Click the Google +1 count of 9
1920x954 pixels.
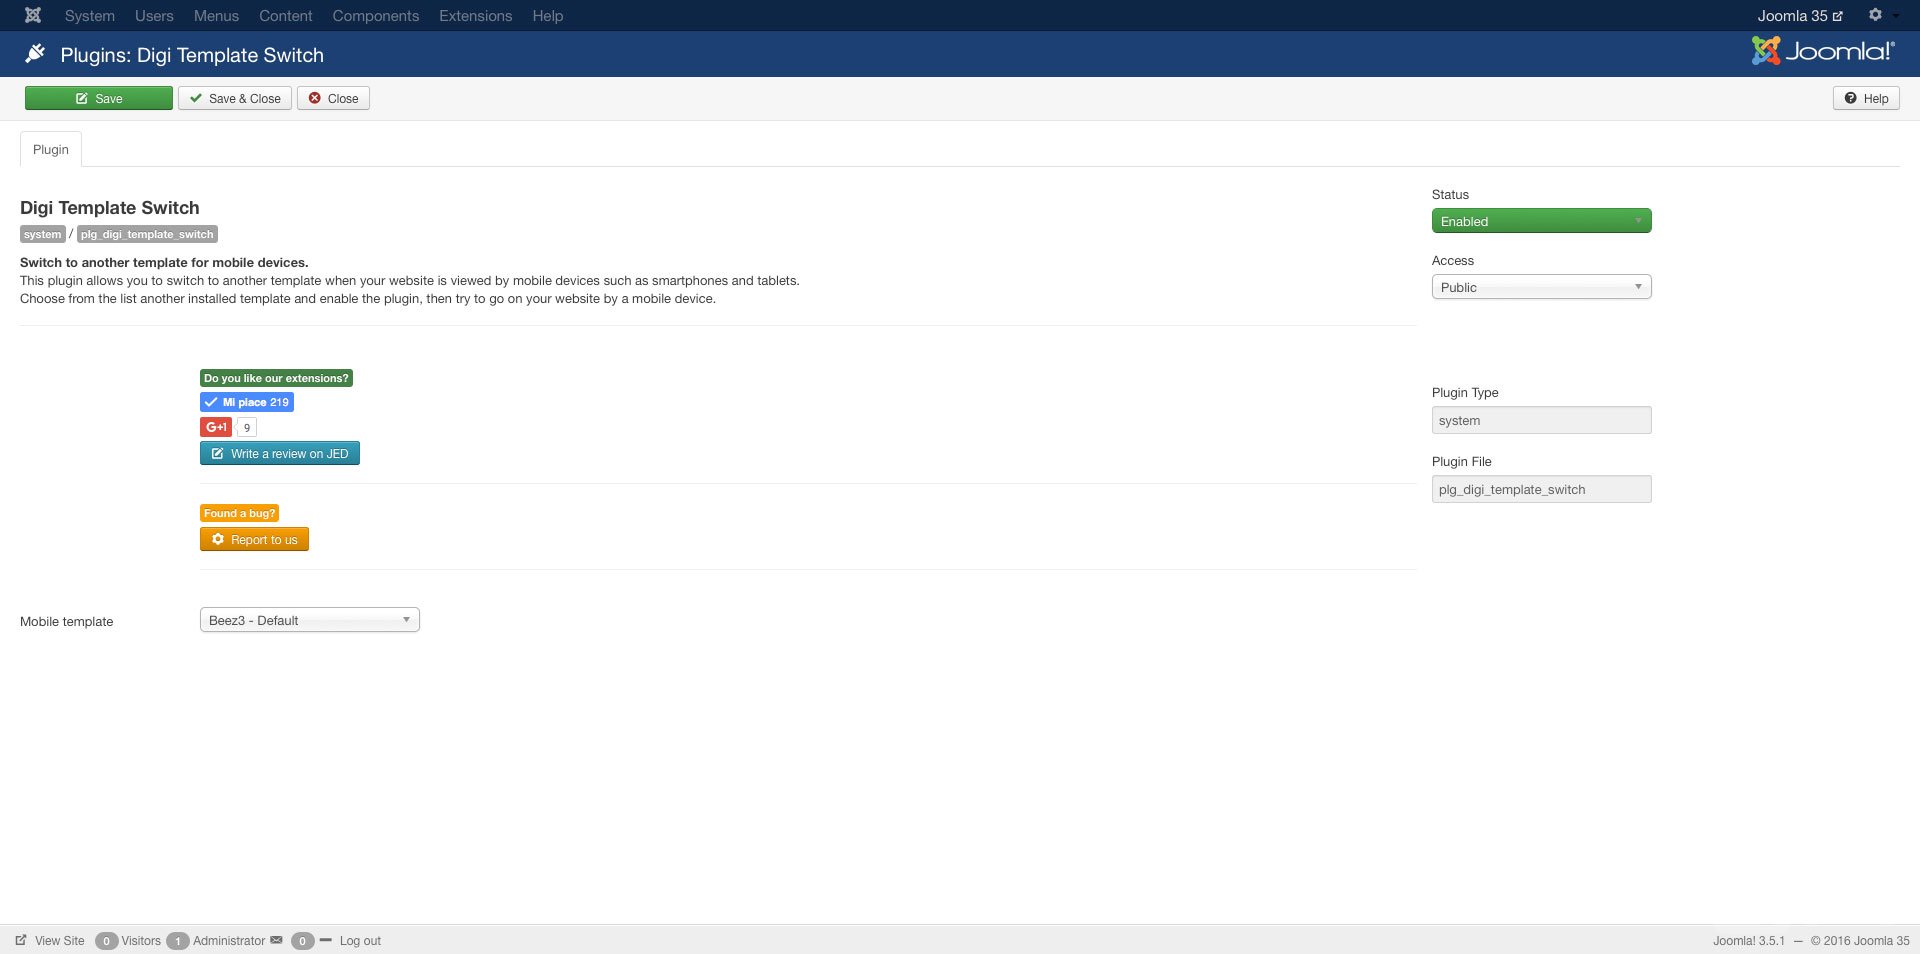[x=247, y=427]
